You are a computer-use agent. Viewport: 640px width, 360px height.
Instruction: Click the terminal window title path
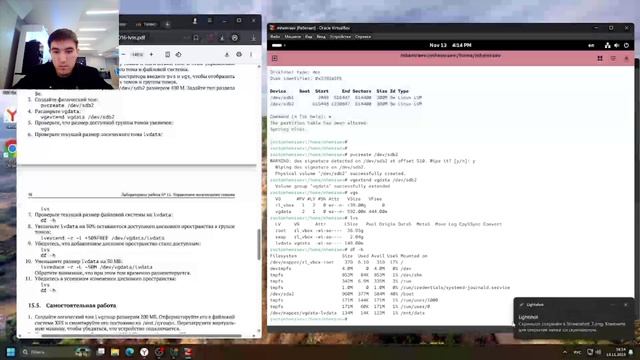coord(450,56)
